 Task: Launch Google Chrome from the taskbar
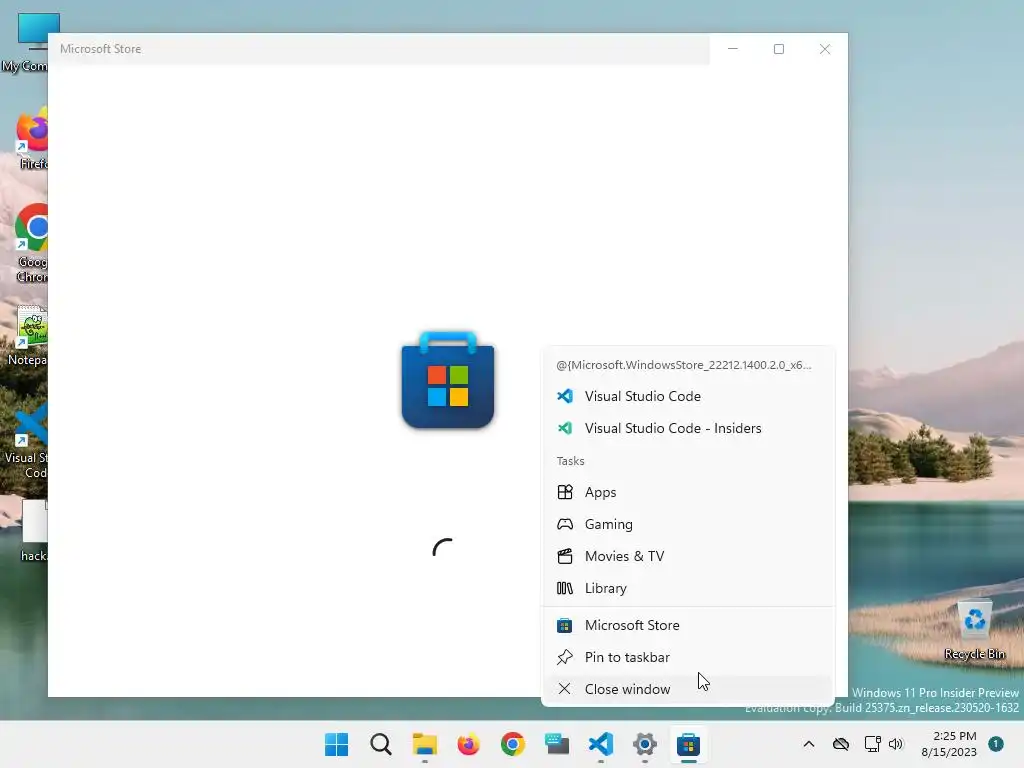[513, 744]
